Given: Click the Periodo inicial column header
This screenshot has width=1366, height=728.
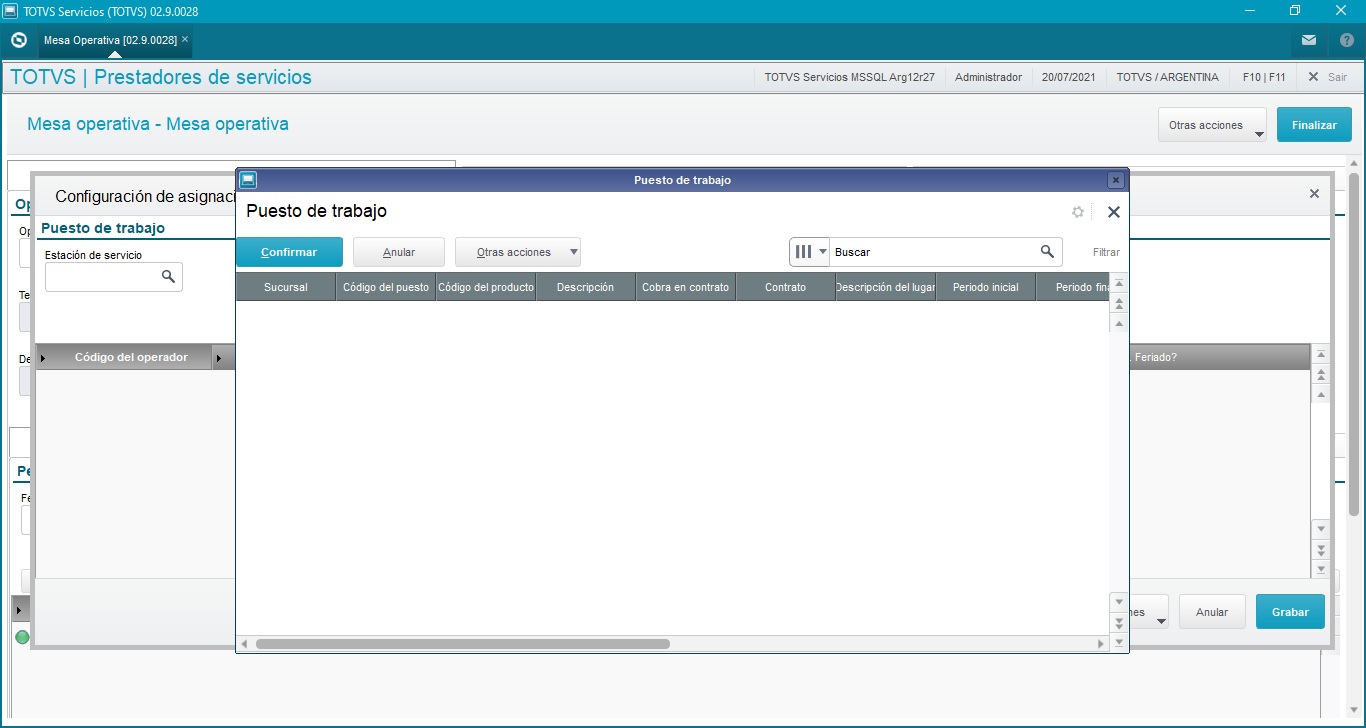Looking at the screenshot, I should (x=986, y=287).
